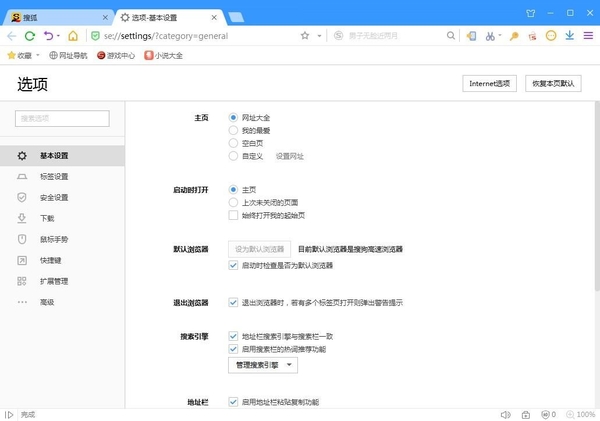The height and width of the screenshot is (421, 600).
Task: Open the undo-close dropdown arrow
Action: [x=57, y=35]
